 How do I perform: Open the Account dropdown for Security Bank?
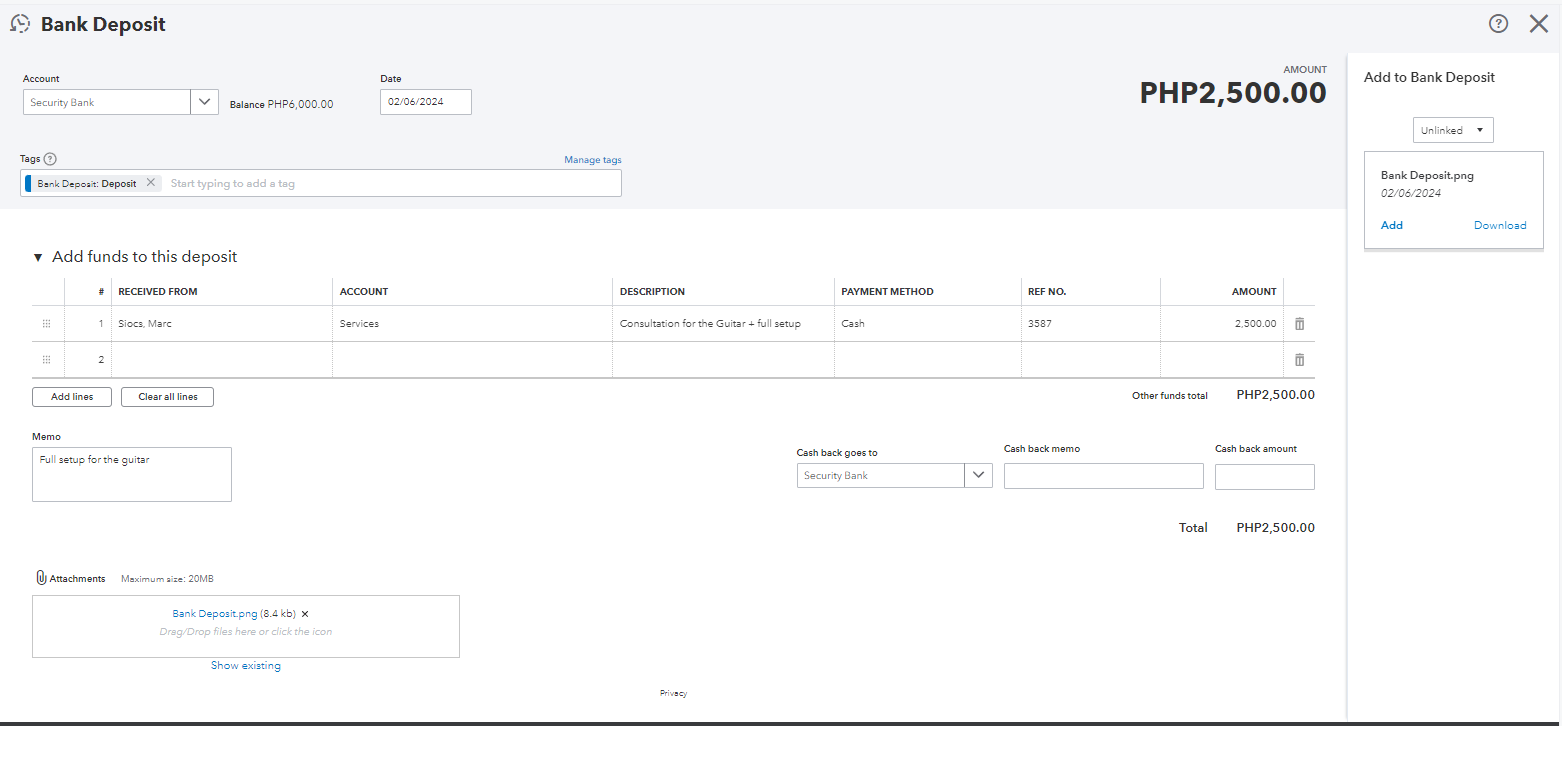(204, 102)
